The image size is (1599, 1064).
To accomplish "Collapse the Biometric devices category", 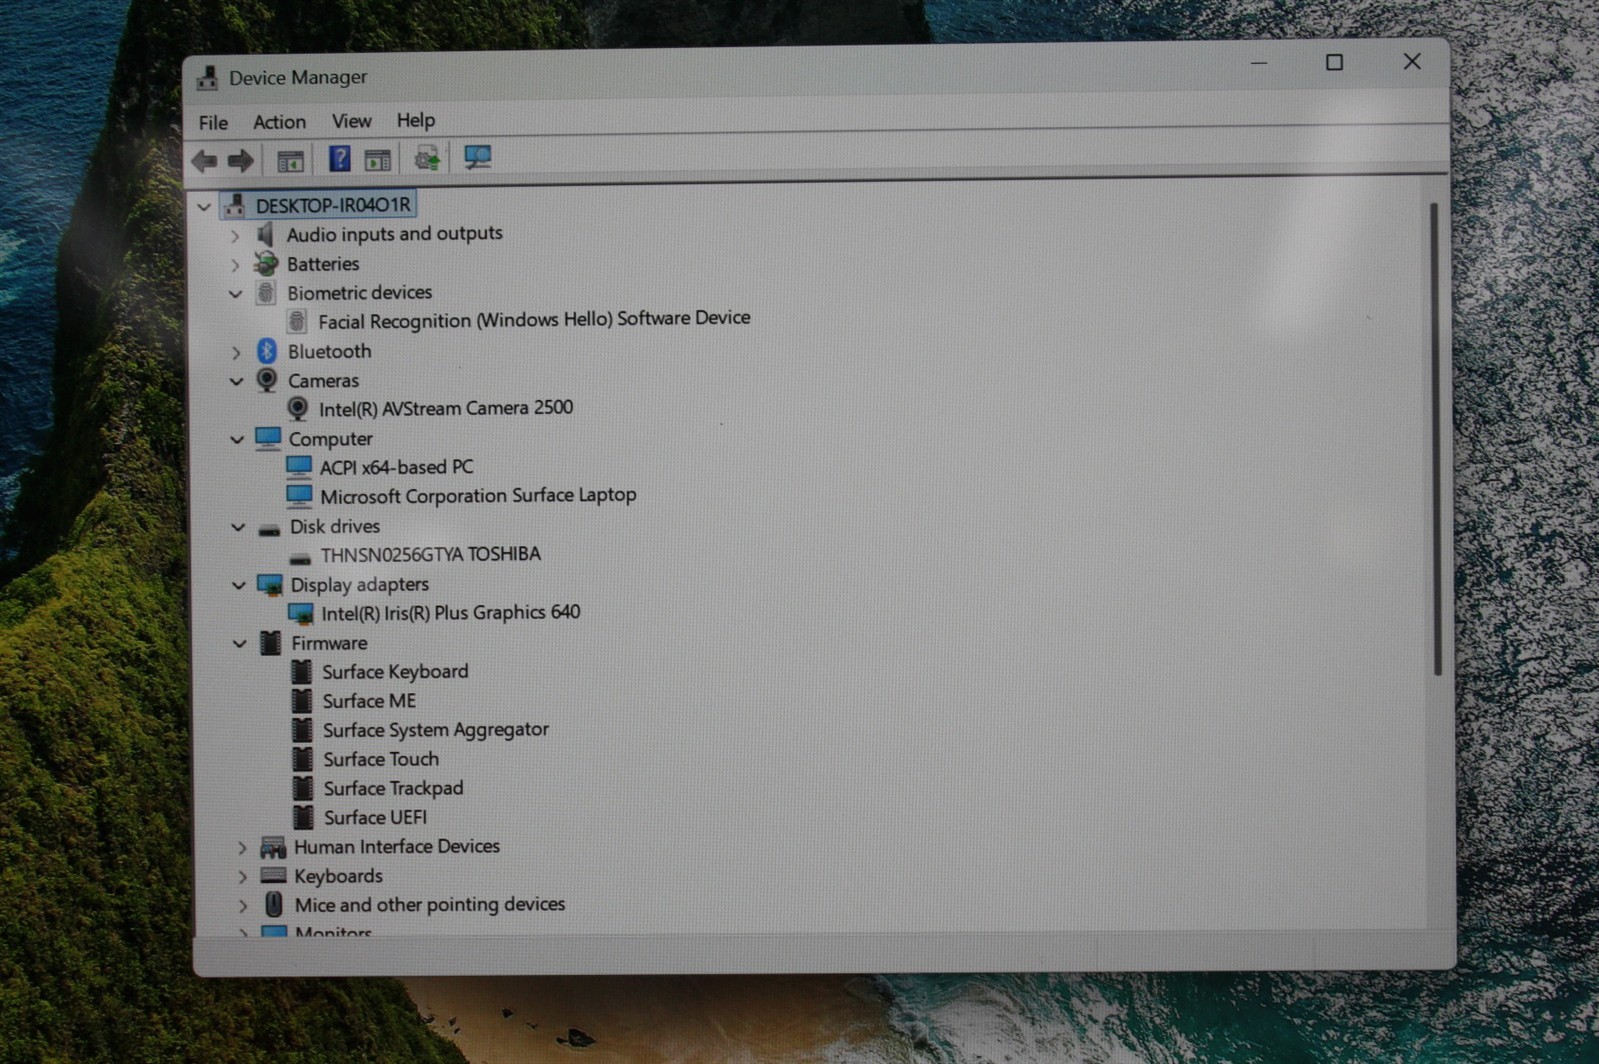I will [235, 294].
